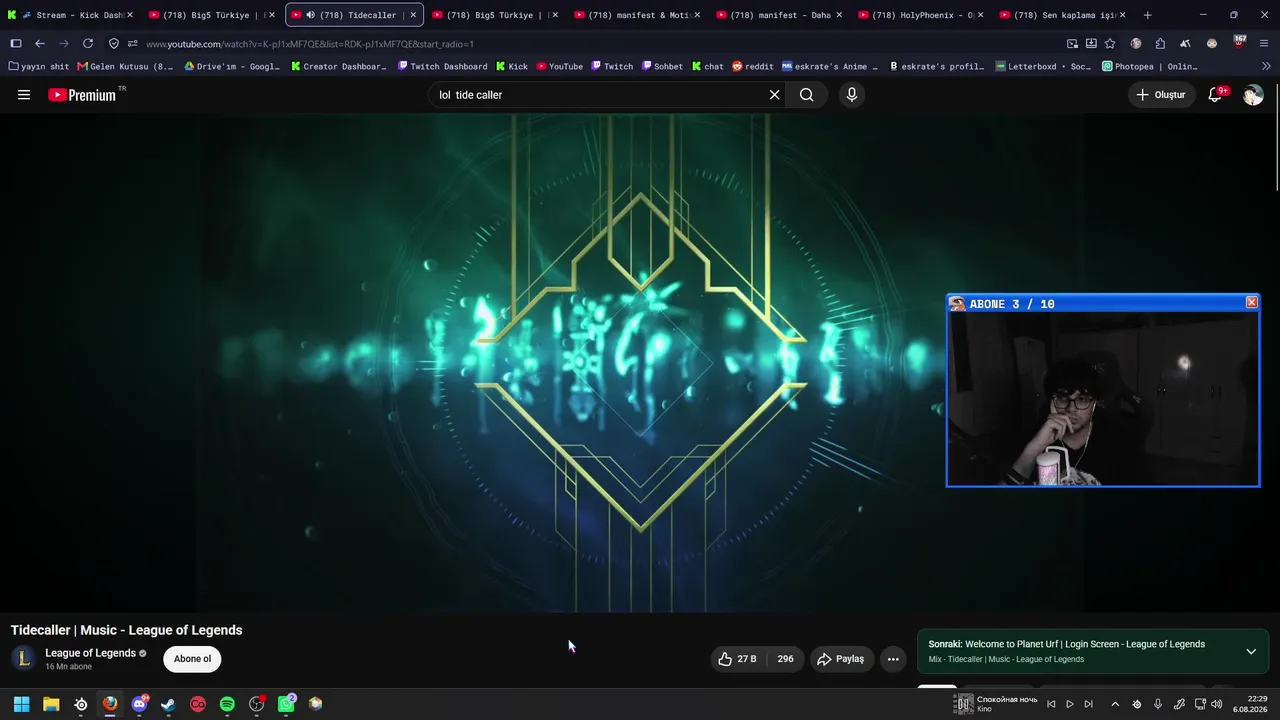Image resolution: width=1280 pixels, height=720 pixels.
Task: Close the ABONE 3 / 10 webcam overlay
Action: (x=1251, y=302)
